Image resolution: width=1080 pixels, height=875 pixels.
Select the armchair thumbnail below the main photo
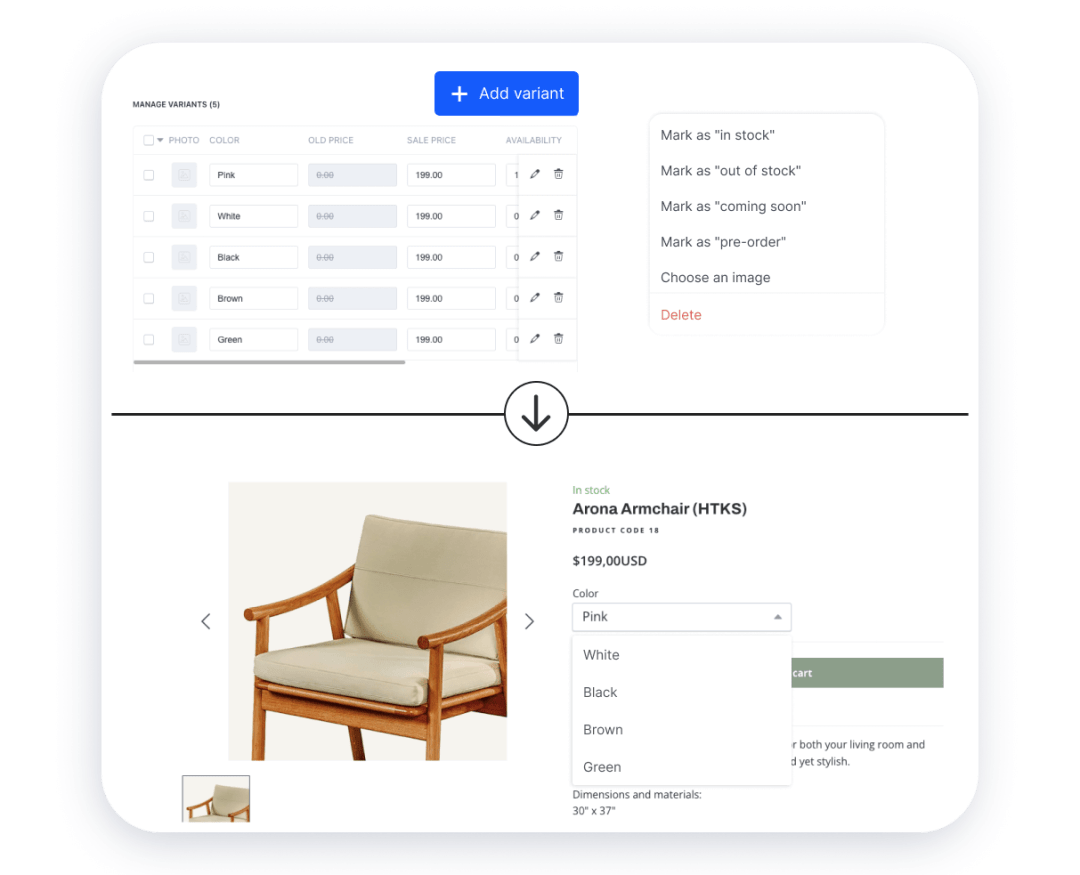tap(215, 798)
